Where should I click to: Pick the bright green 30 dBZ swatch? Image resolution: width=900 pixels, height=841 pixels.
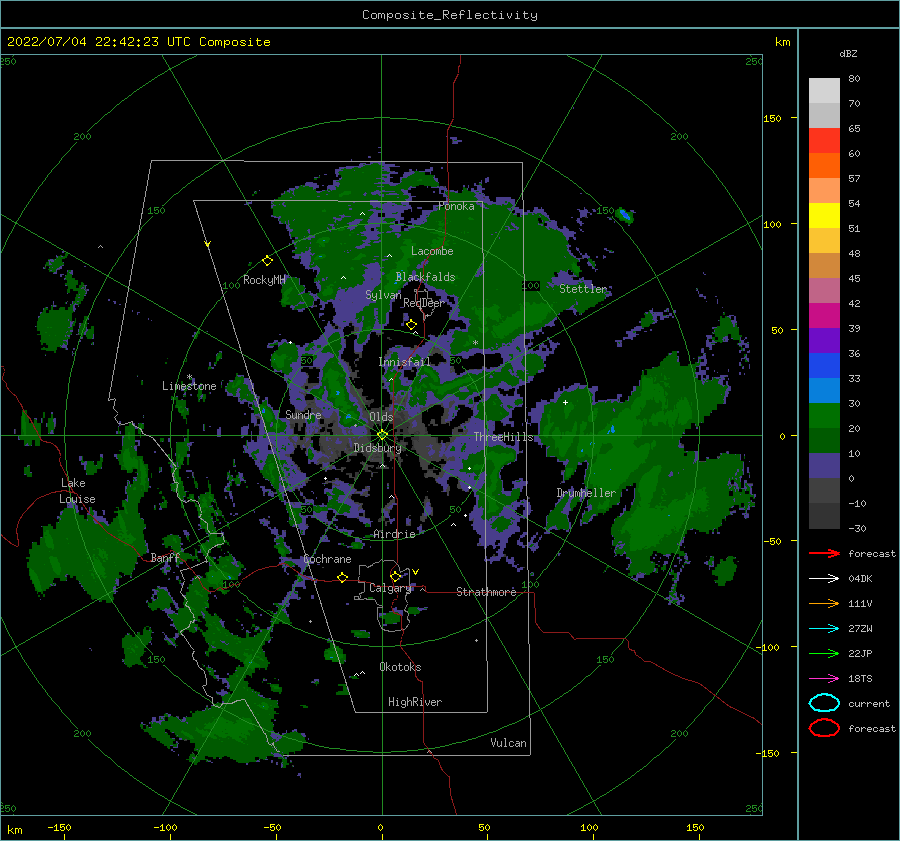824,415
